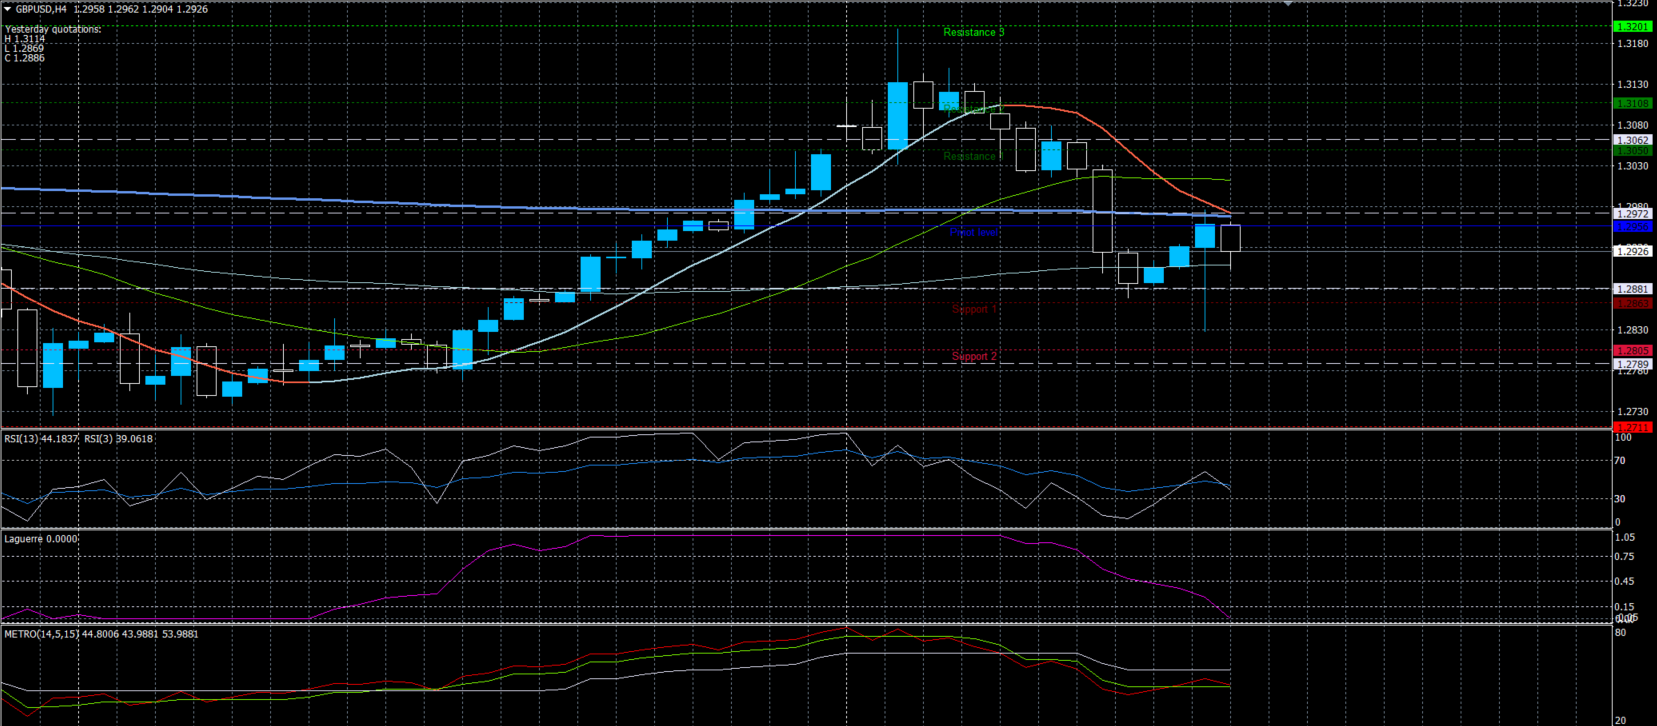
Task: Click the RSI scale value 30
Action: point(1620,499)
